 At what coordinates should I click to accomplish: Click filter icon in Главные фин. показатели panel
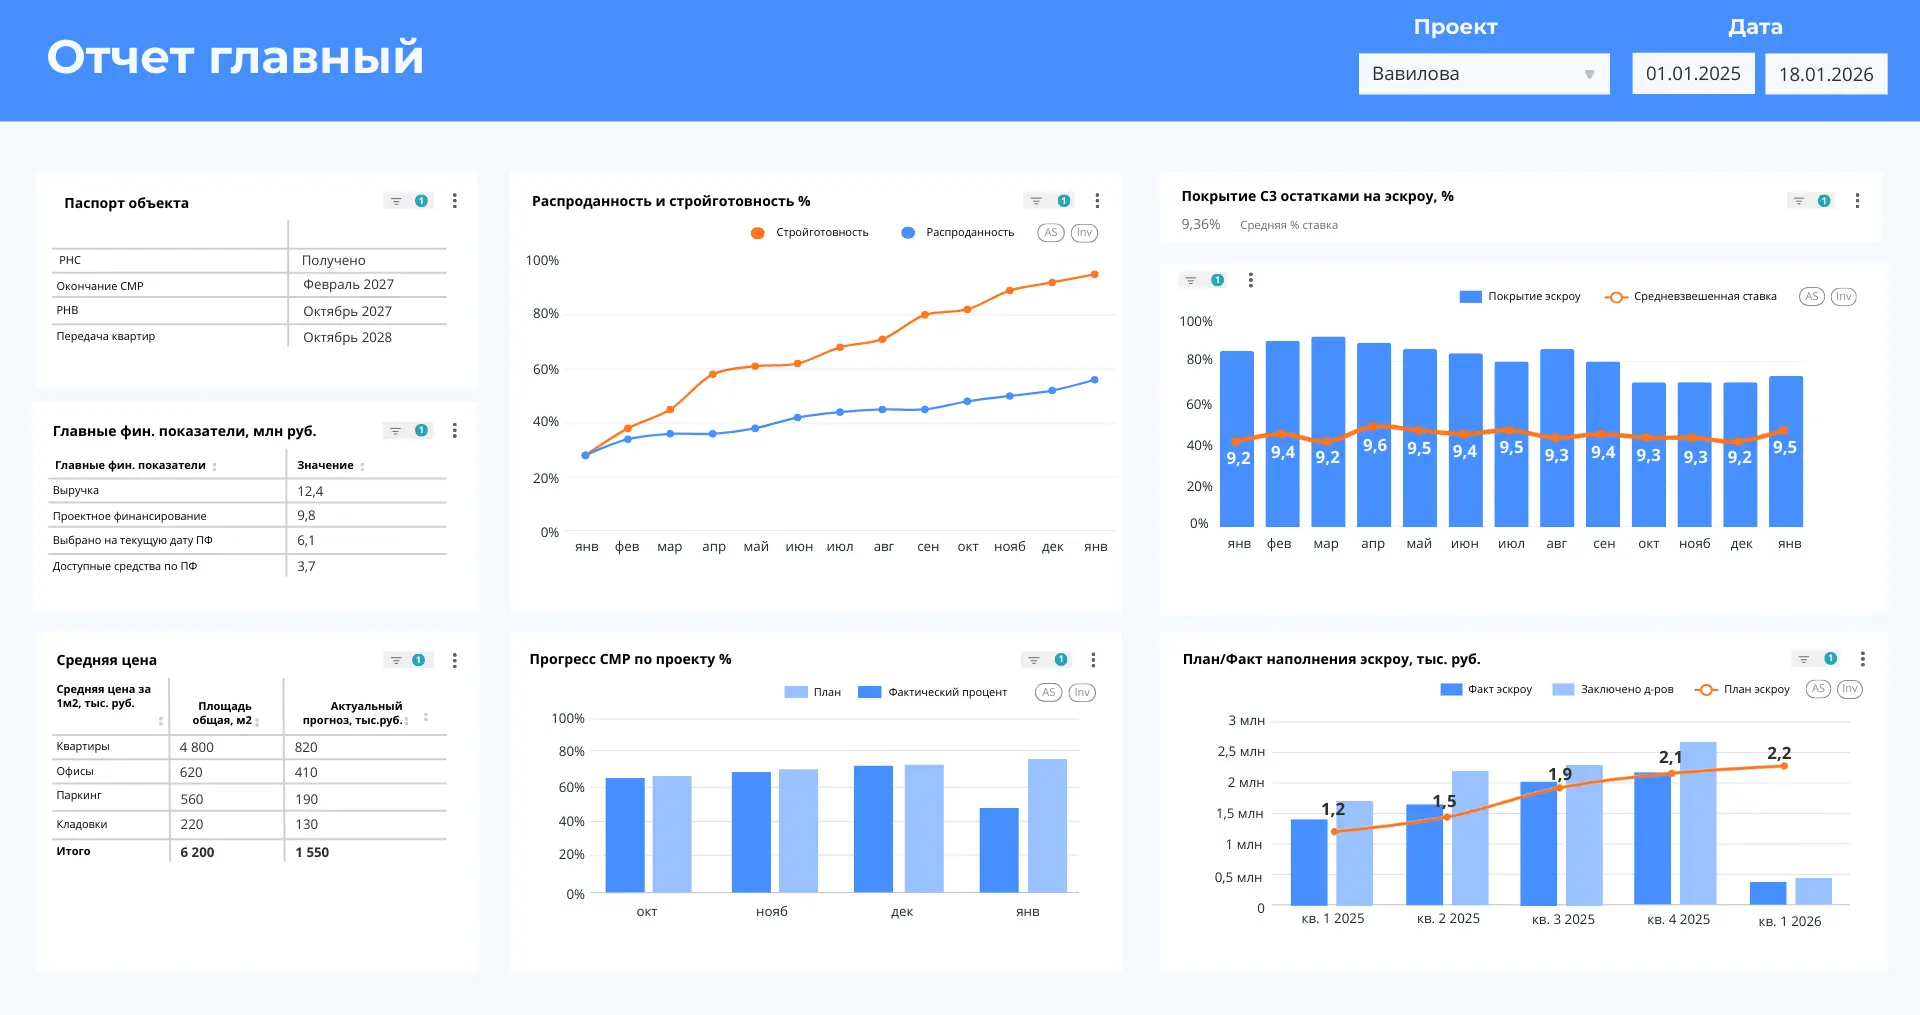point(396,431)
